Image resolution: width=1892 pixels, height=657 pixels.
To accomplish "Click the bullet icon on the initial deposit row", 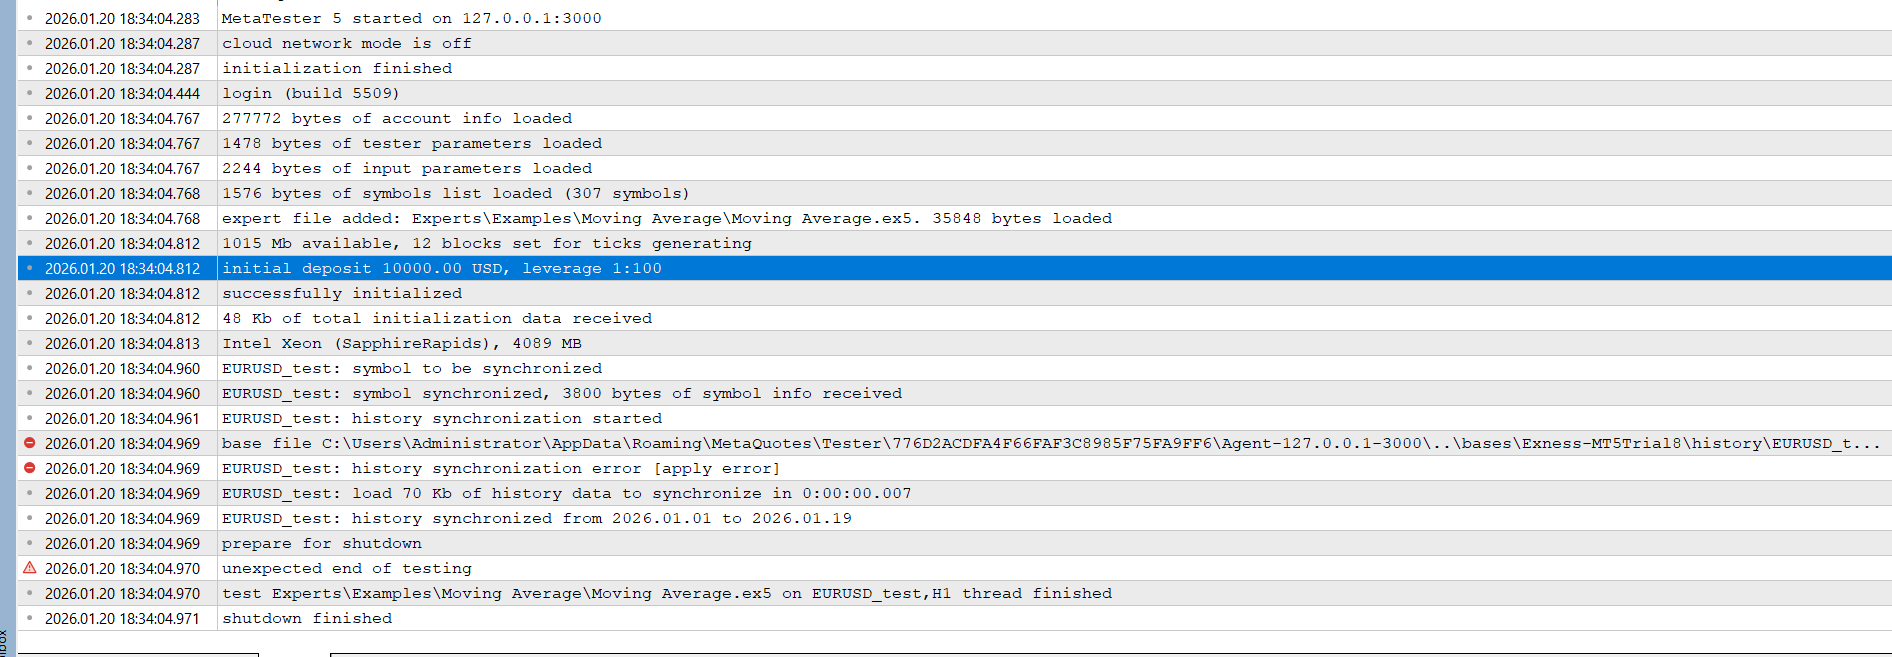I will tap(30, 268).
